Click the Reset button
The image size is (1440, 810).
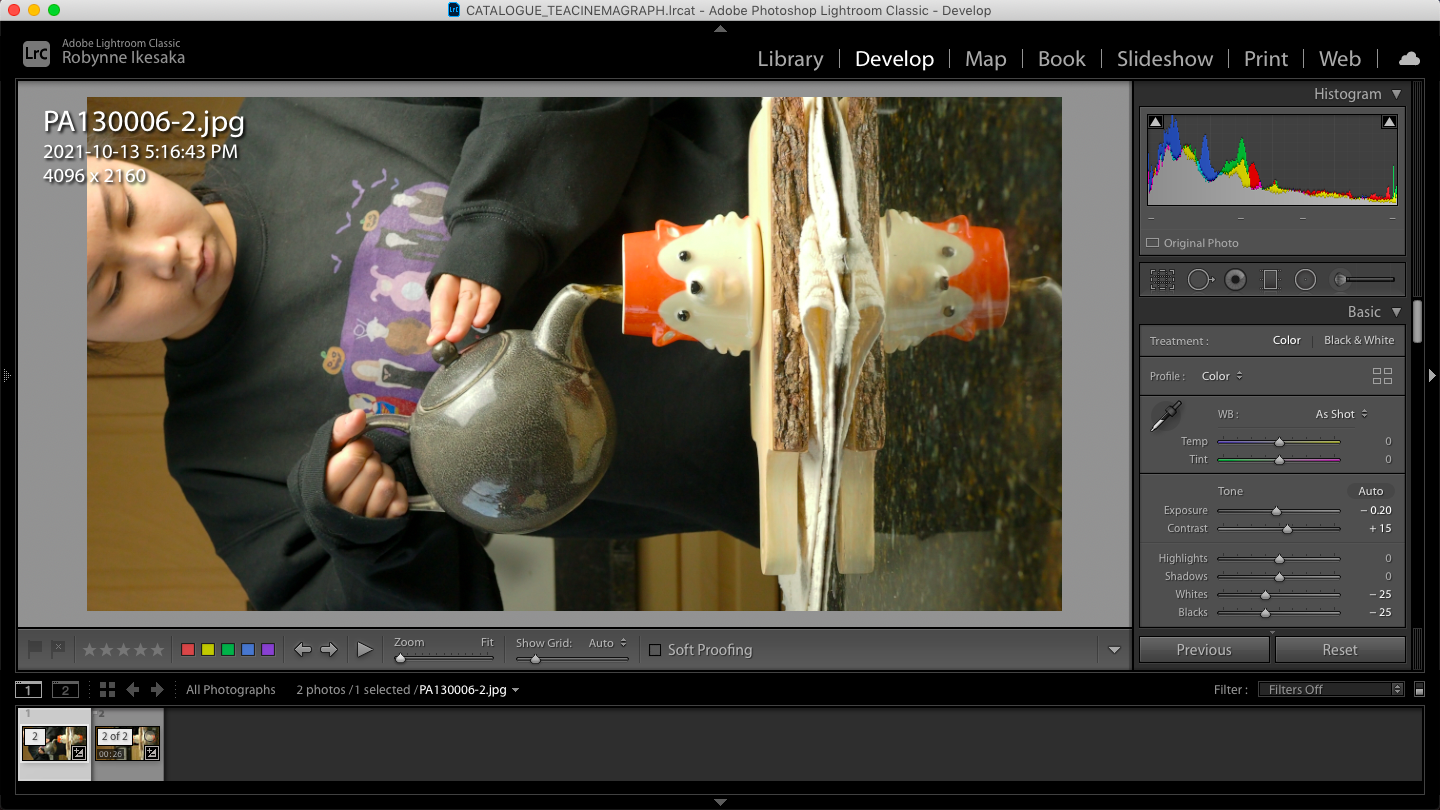point(1340,649)
